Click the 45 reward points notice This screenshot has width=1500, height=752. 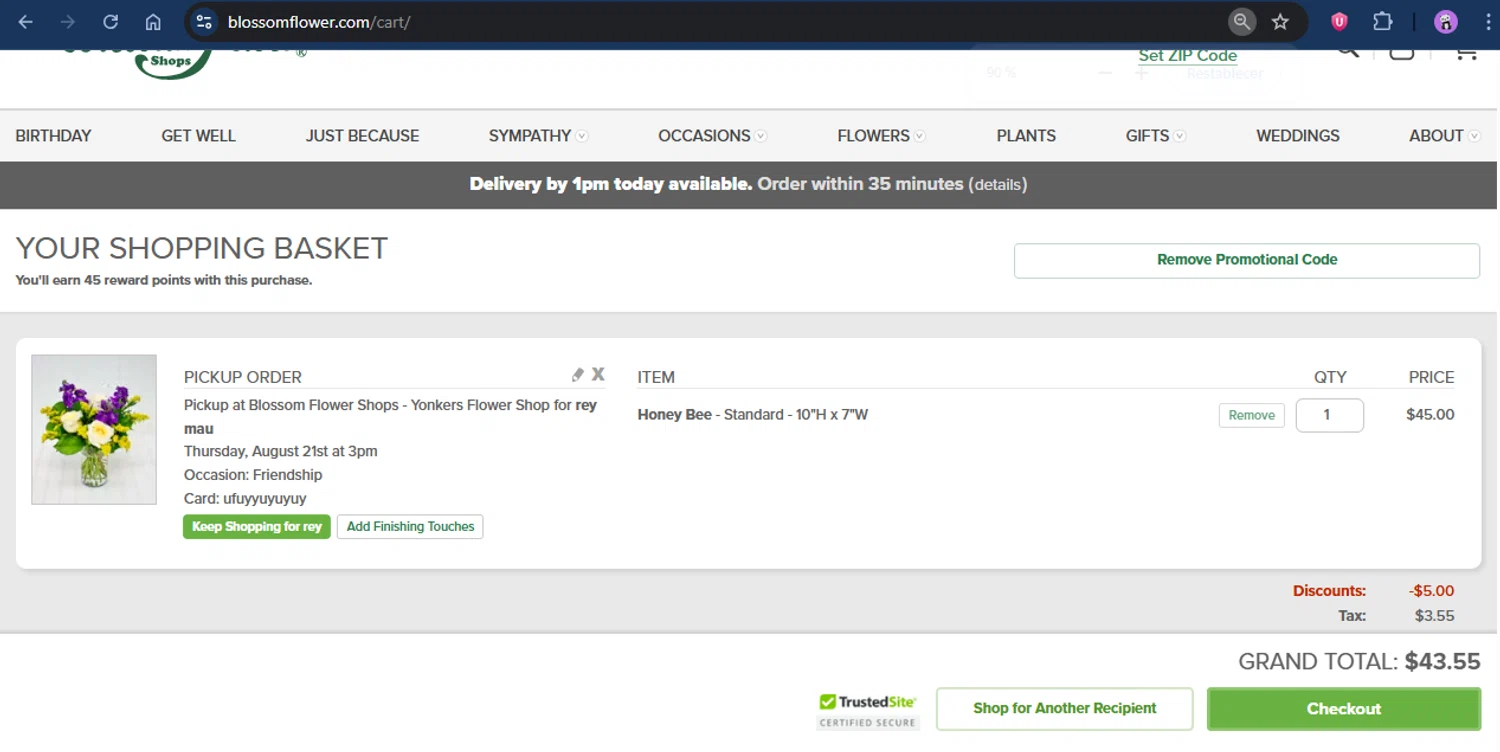click(x=164, y=281)
